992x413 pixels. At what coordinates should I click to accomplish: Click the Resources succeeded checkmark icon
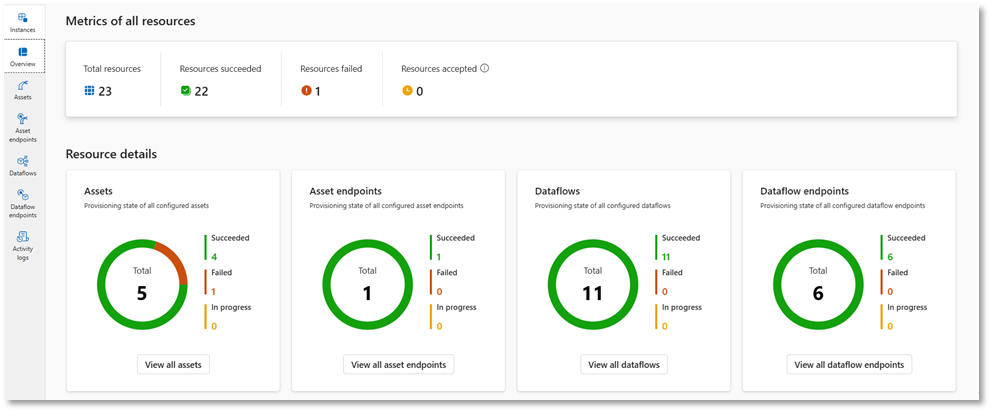tap(185, 91)
